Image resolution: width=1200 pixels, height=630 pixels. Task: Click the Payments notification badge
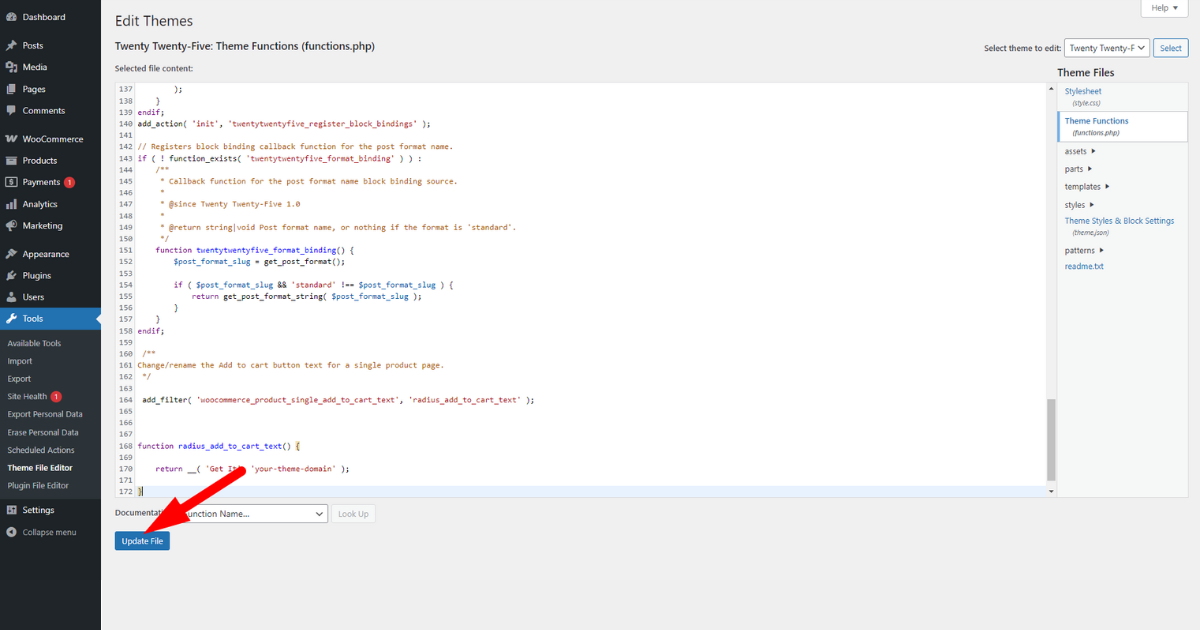[69, 182]
